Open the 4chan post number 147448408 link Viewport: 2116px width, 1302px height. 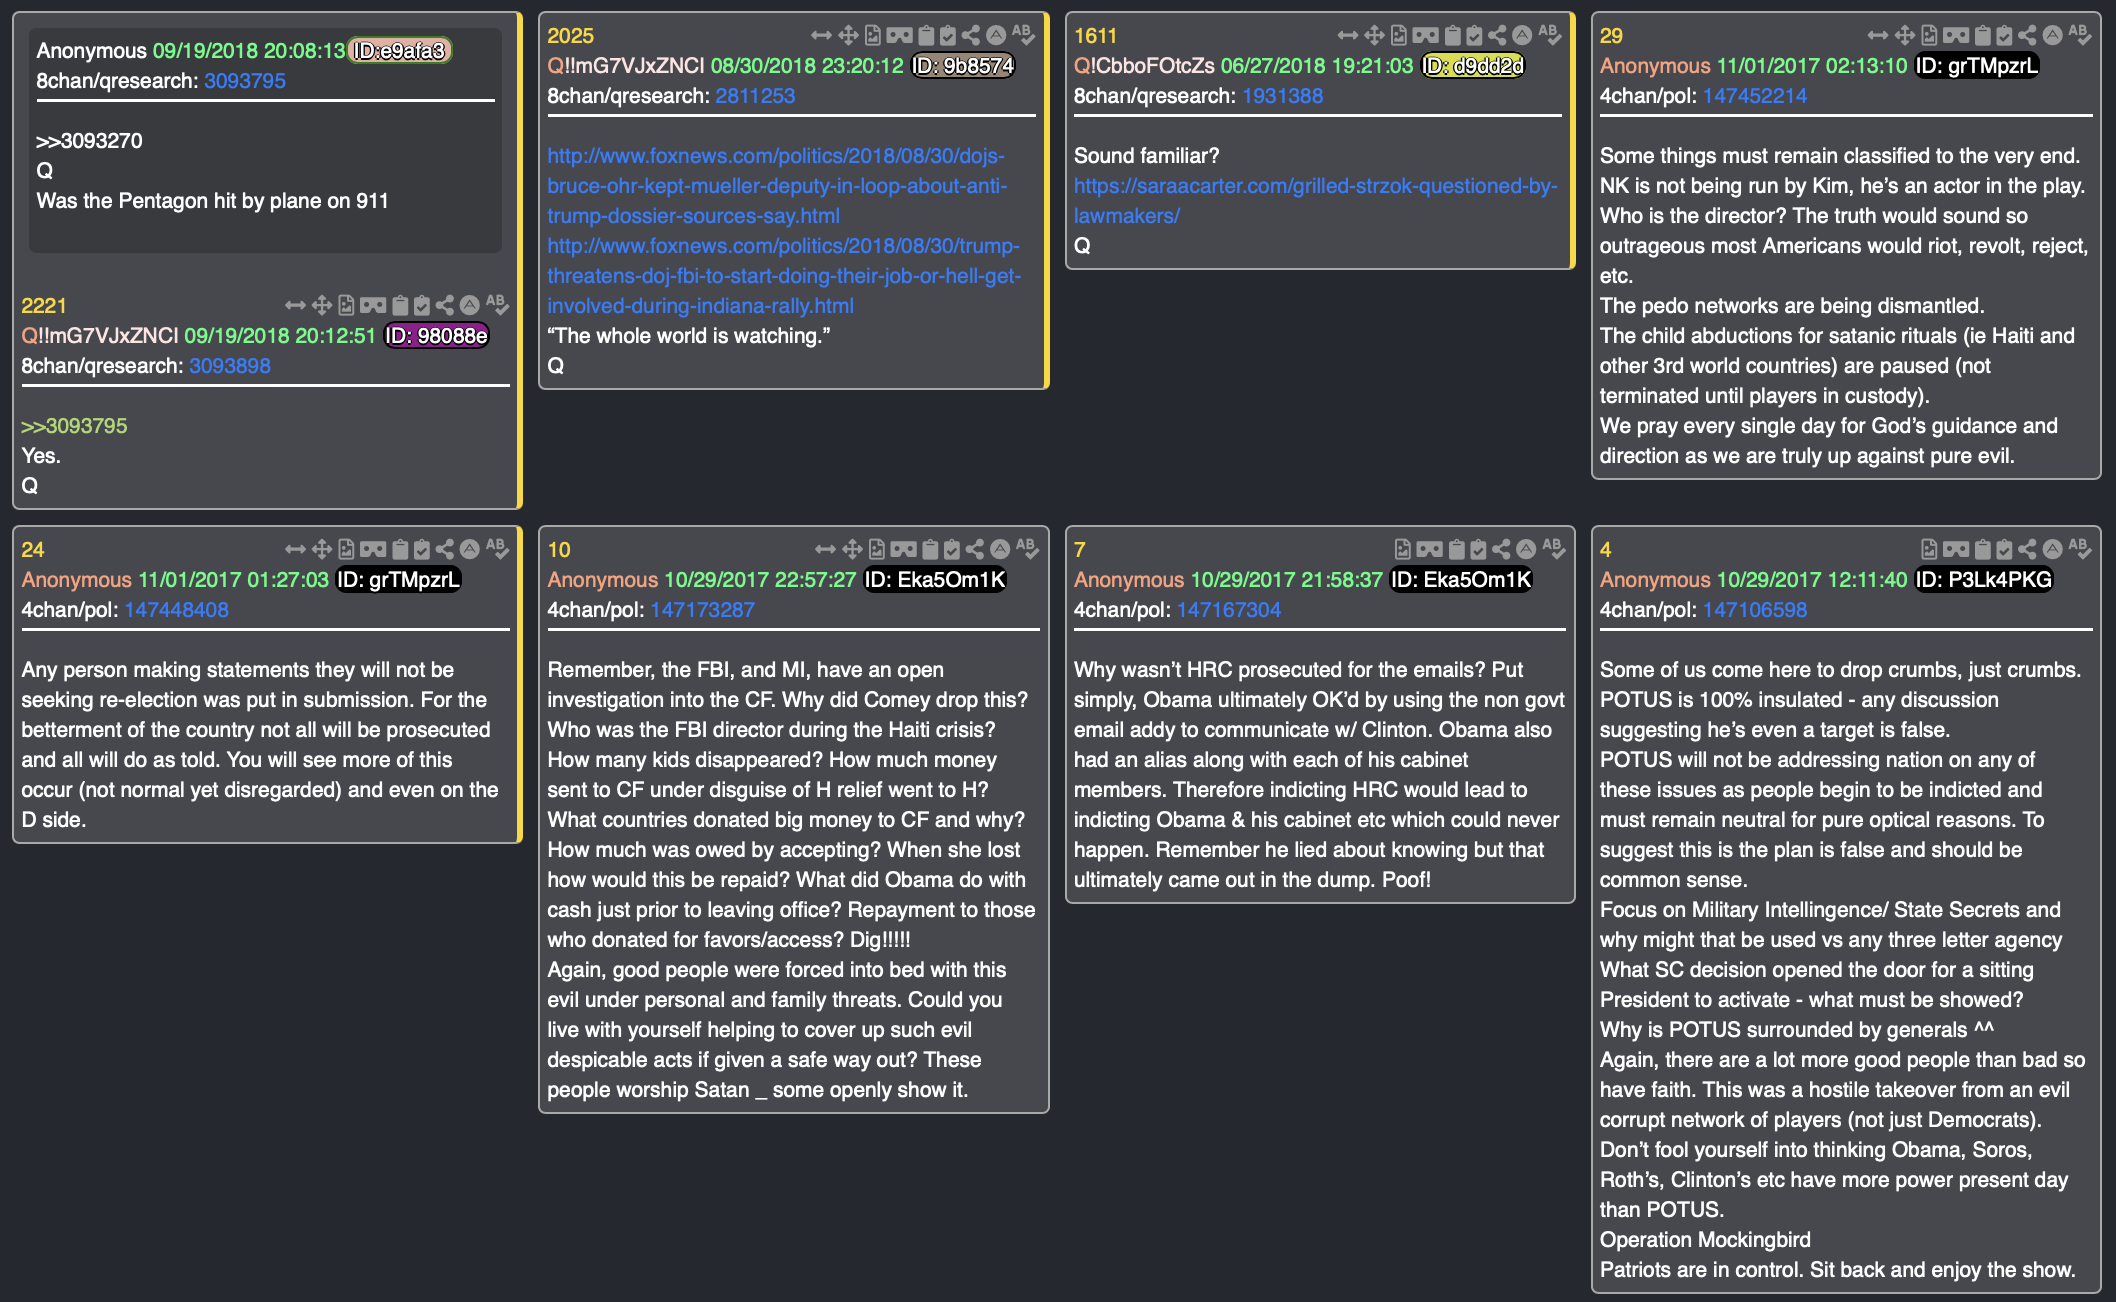(177, 610)
